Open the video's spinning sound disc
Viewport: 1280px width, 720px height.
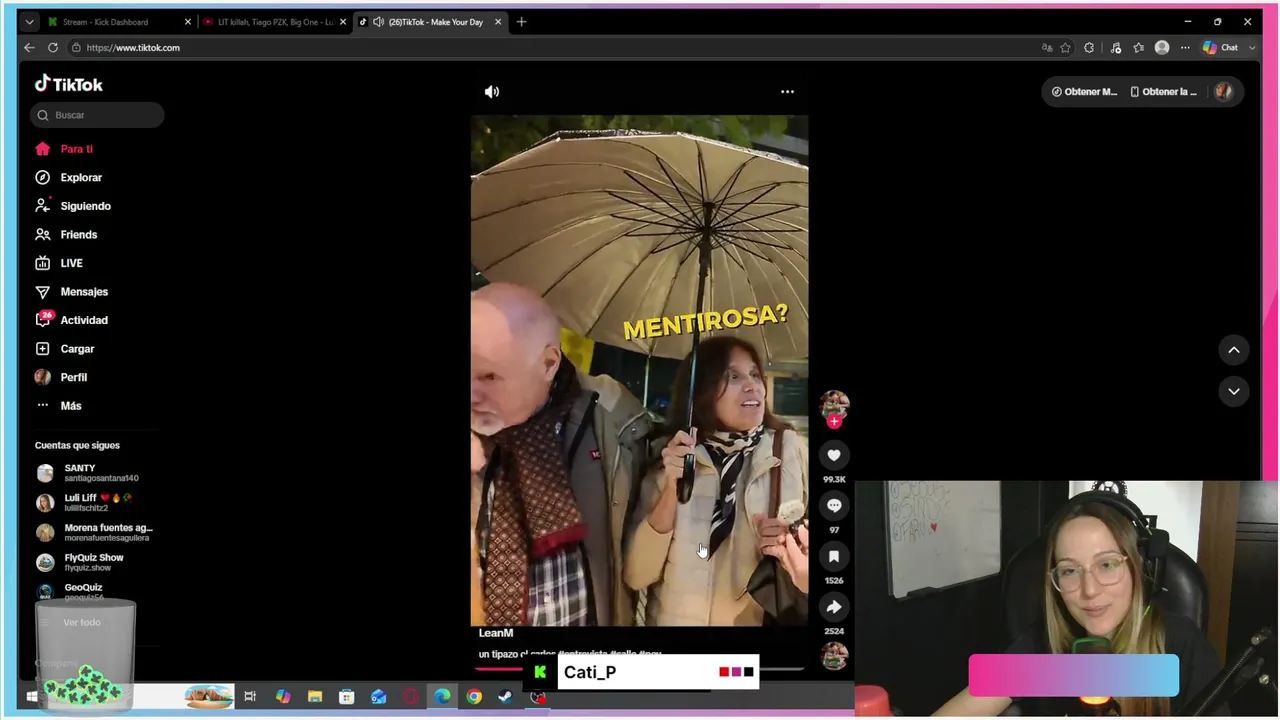834,656
